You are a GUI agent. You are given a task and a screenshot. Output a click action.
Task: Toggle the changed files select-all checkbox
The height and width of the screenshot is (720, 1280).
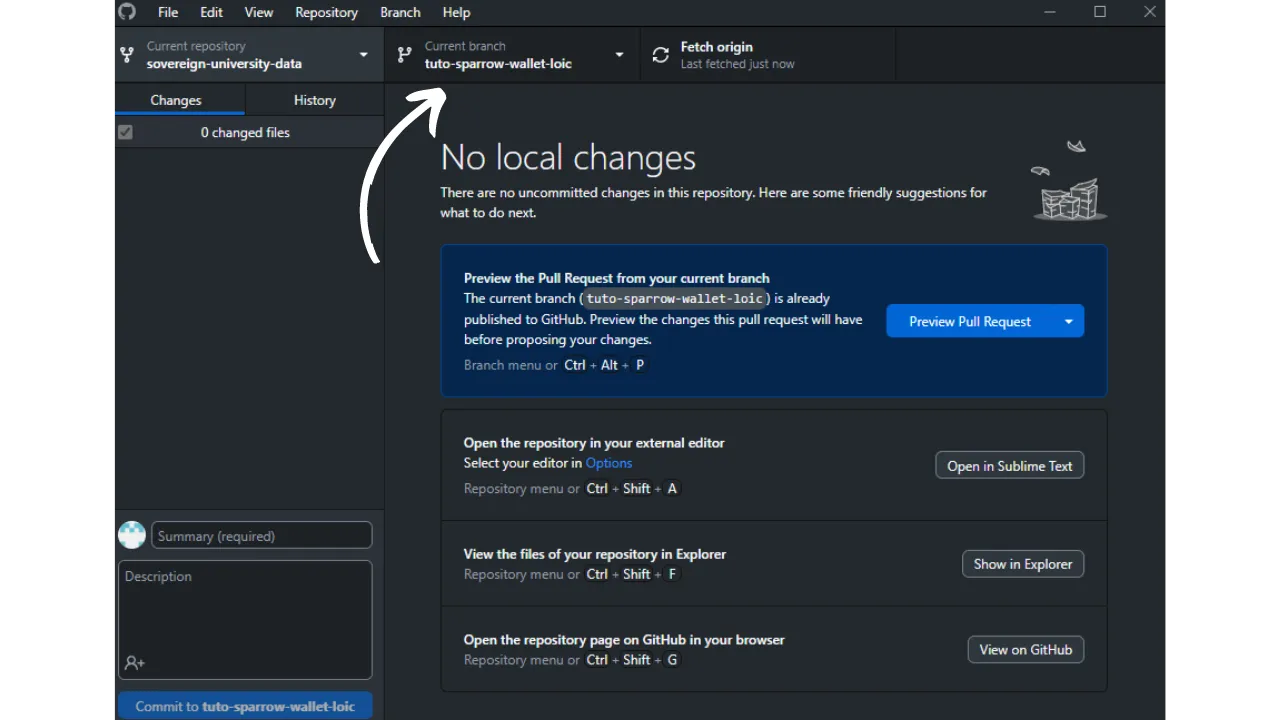[x=125, y=132]
